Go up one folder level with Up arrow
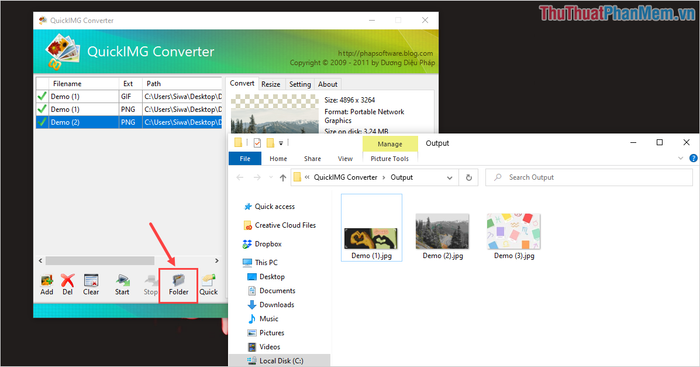Viewport: 700px width, 367px height. point(283,178)
